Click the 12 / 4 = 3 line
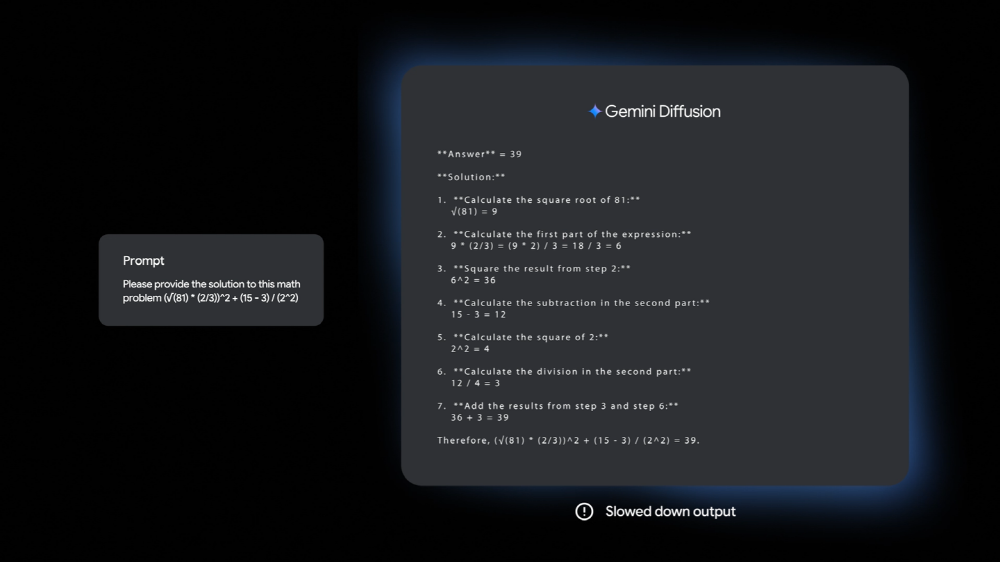 pos(475,383)
